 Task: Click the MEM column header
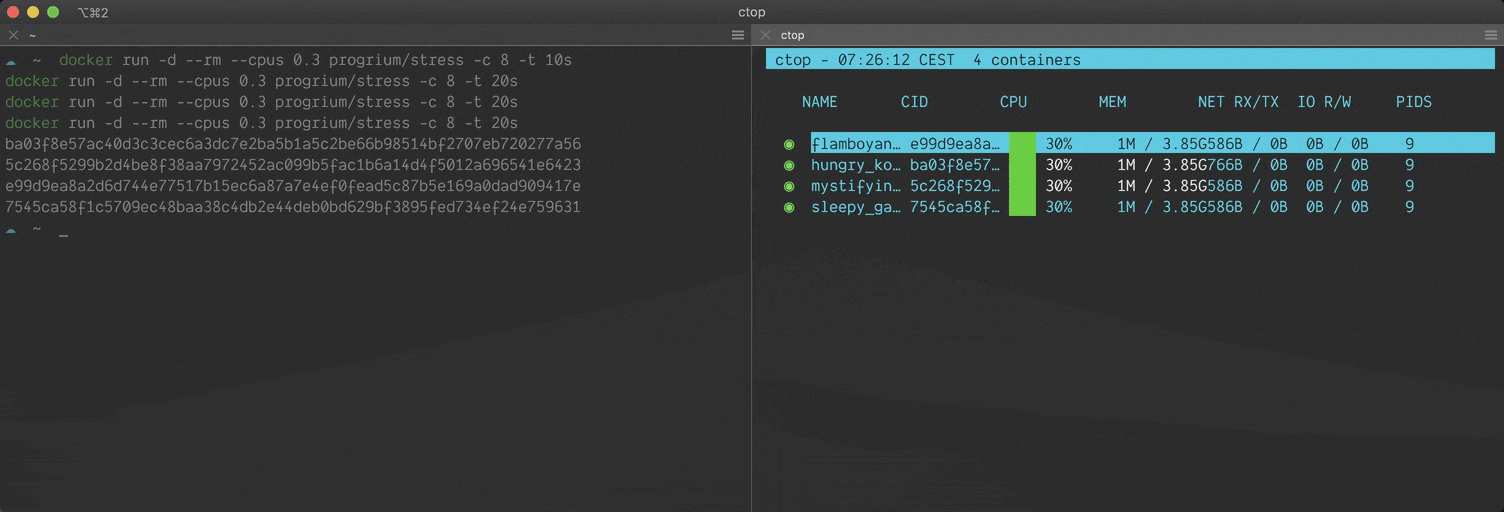(x=1112, y=102)
